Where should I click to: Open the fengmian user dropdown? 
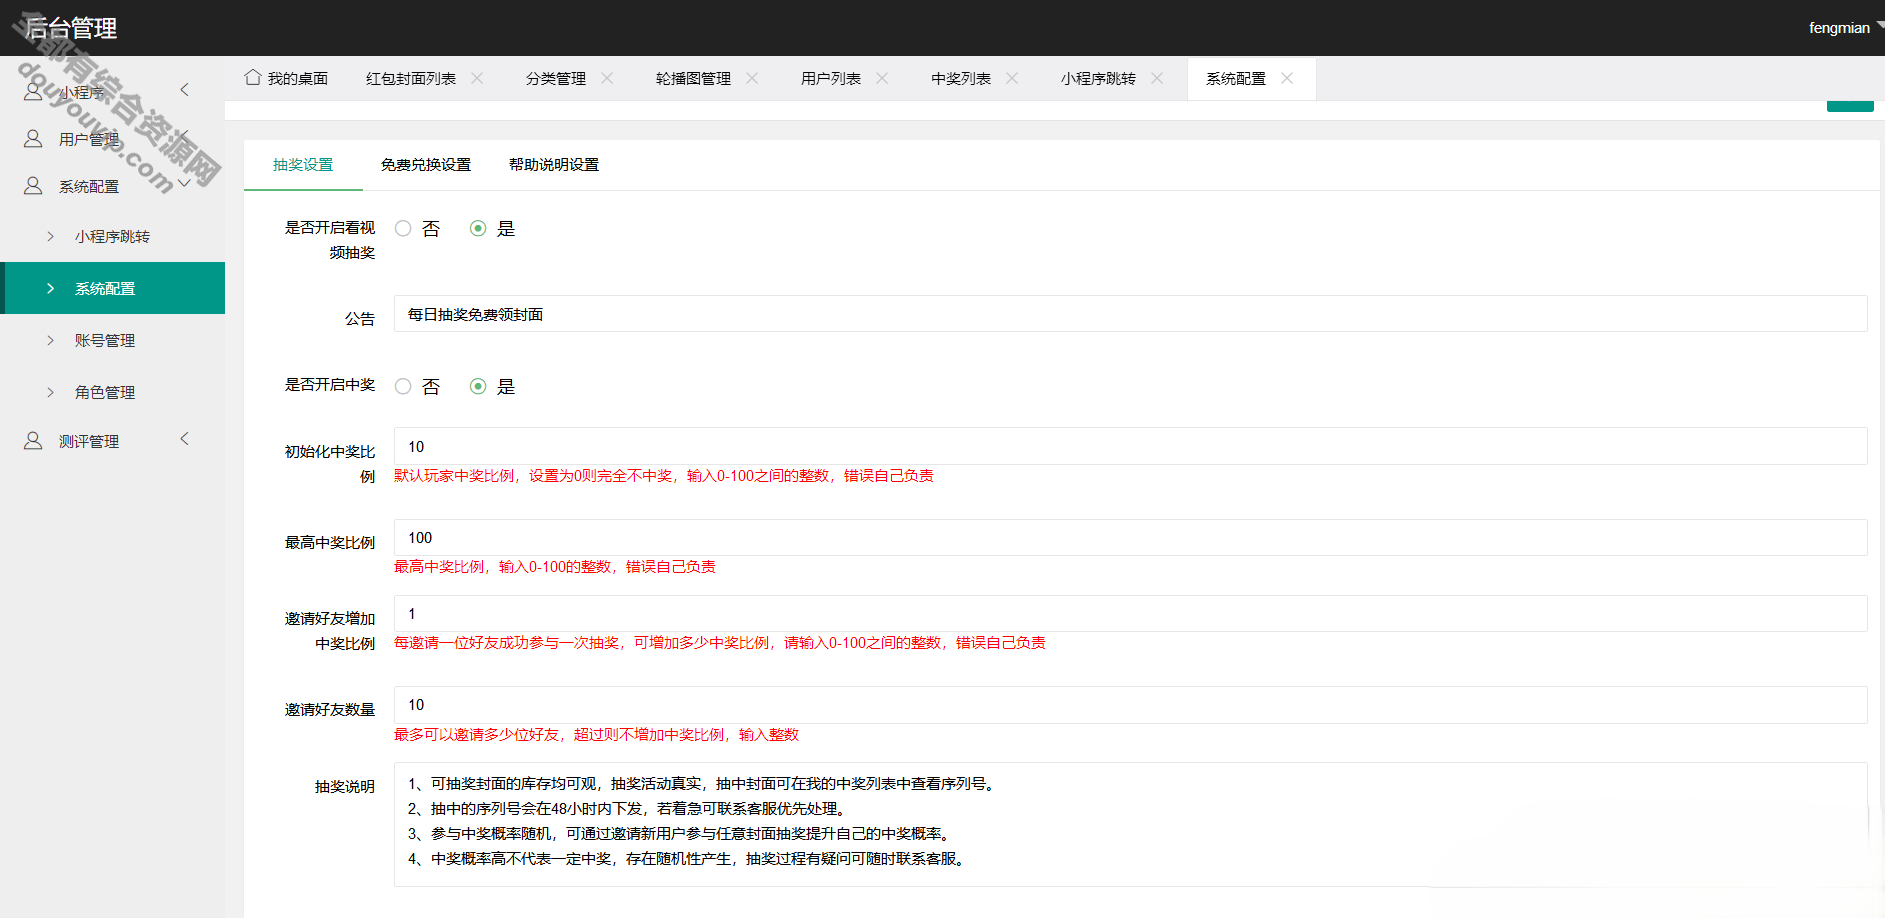[x=1845, y=28]
